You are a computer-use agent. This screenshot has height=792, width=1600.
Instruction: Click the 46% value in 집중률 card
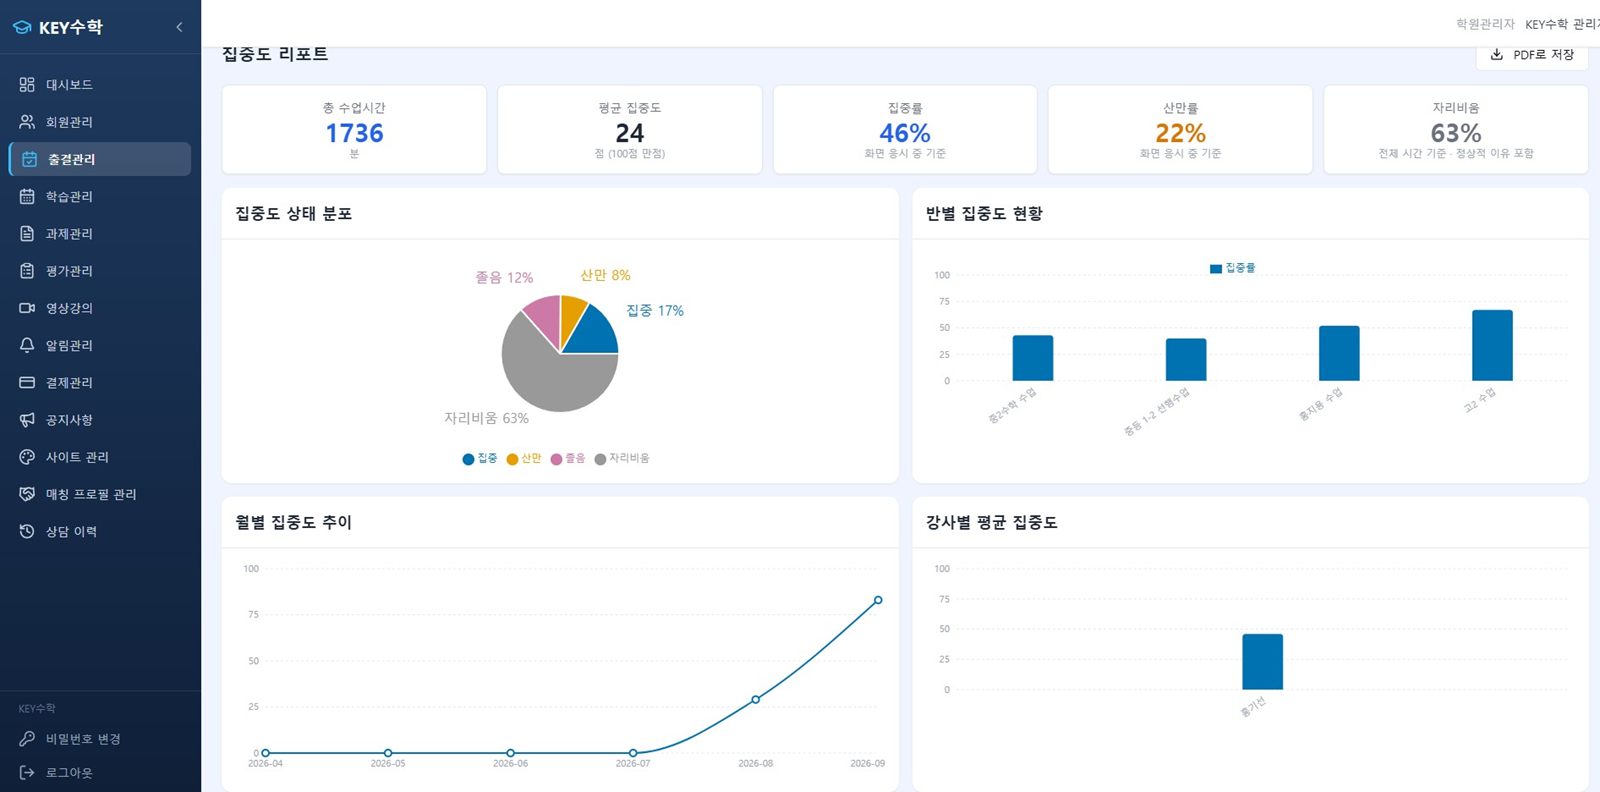click(x=905, y=133)
